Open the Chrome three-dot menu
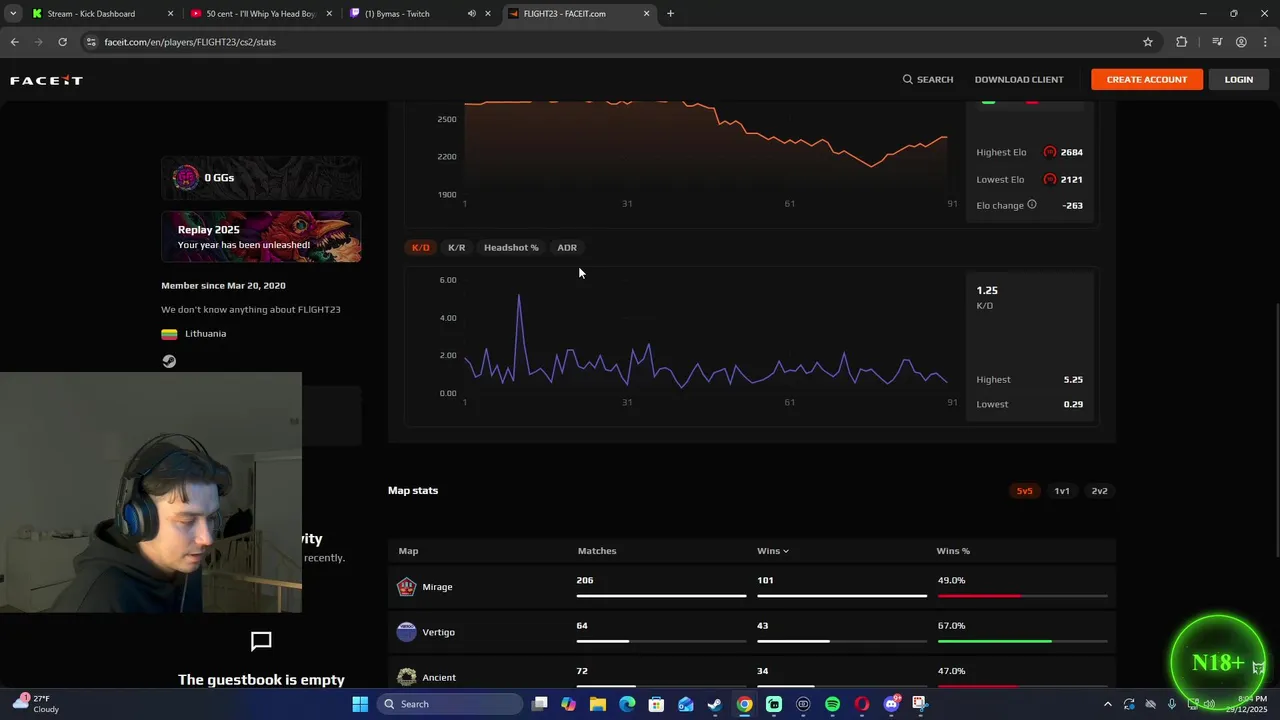 pos(1266,42)
